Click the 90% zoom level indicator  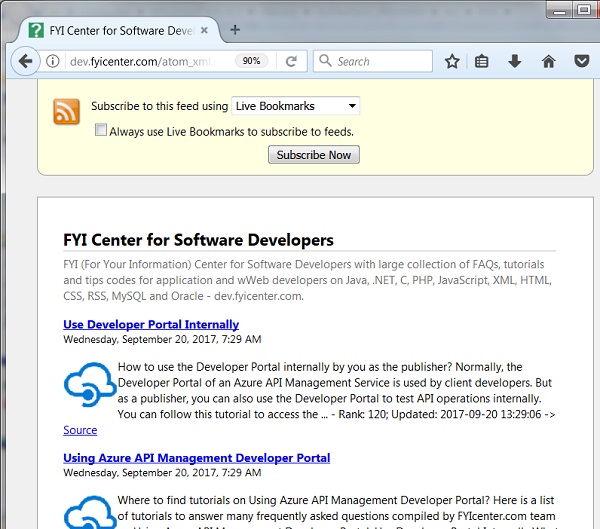pos(251,61)
